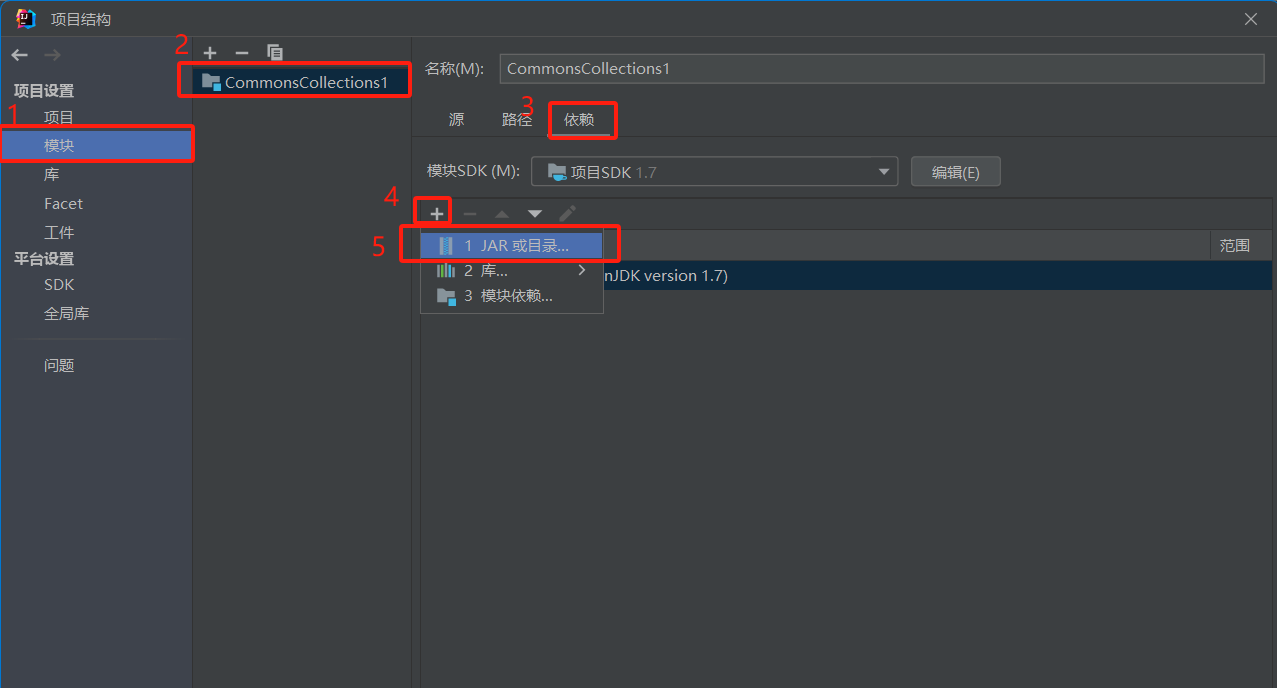
Task: Close the 项目结构 dialog
Action: point(1250,19)
